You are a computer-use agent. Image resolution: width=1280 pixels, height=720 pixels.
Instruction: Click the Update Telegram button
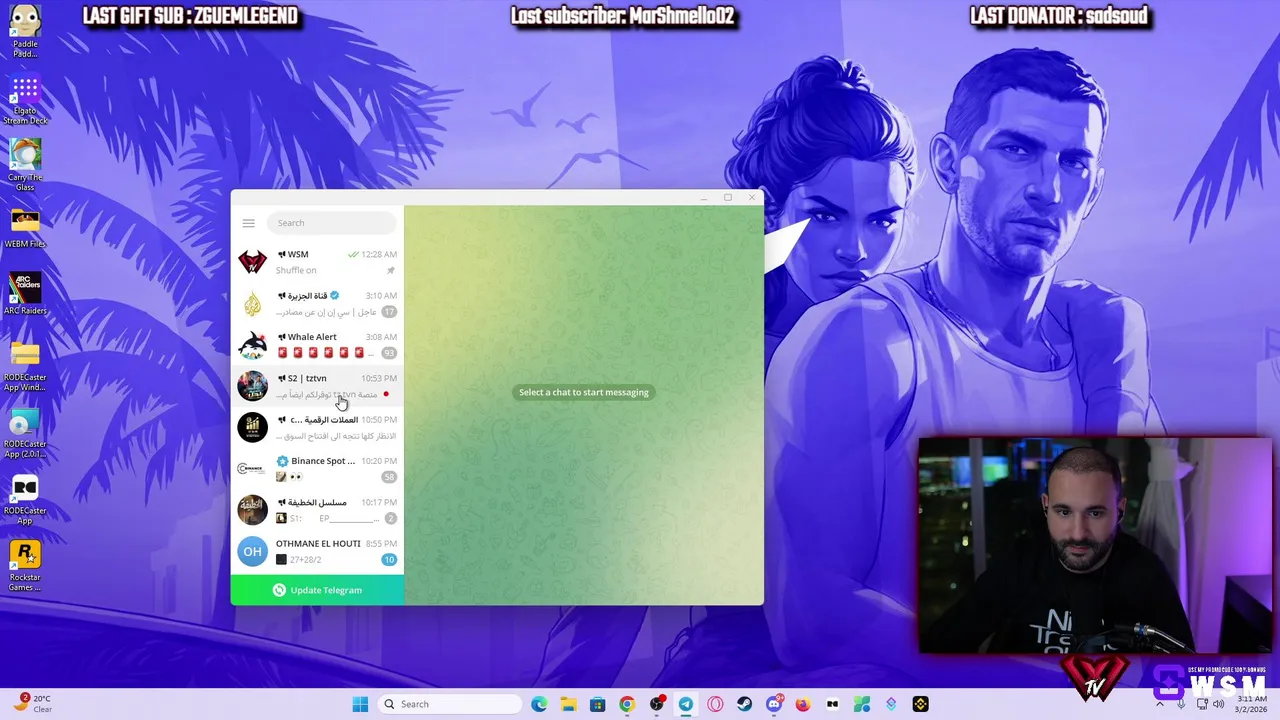[318, 590]
